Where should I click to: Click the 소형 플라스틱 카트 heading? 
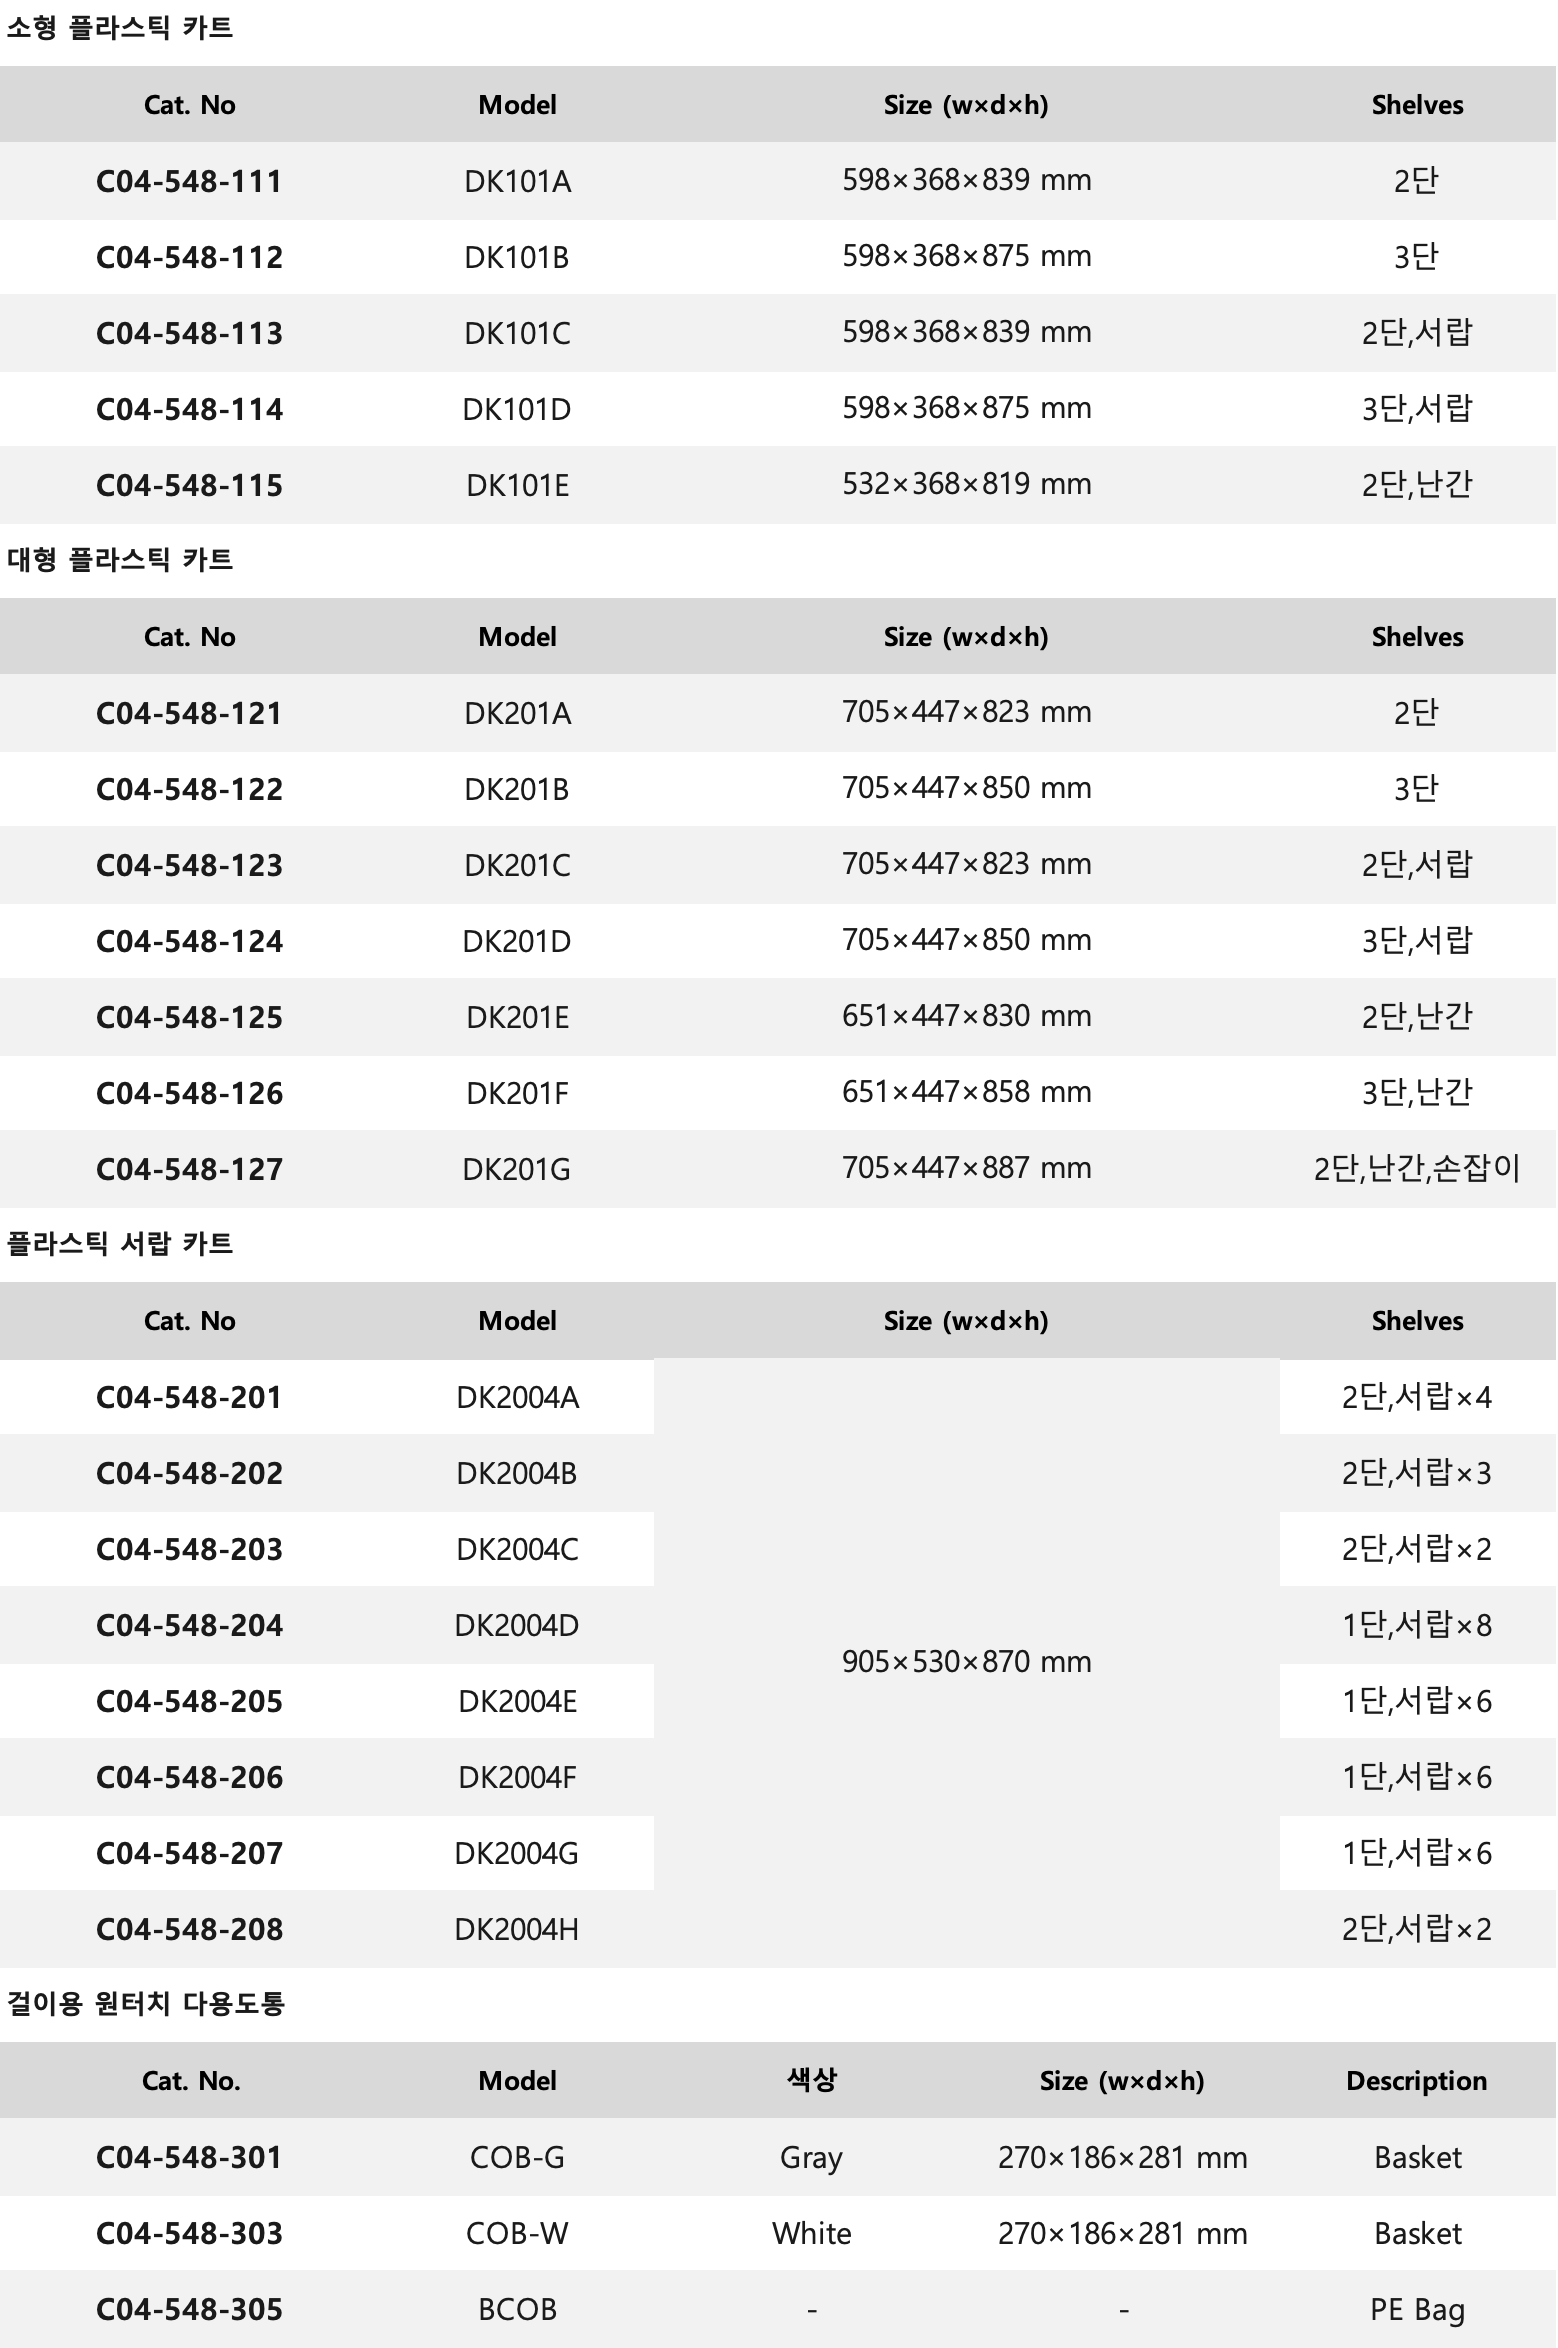coord(120,27)
